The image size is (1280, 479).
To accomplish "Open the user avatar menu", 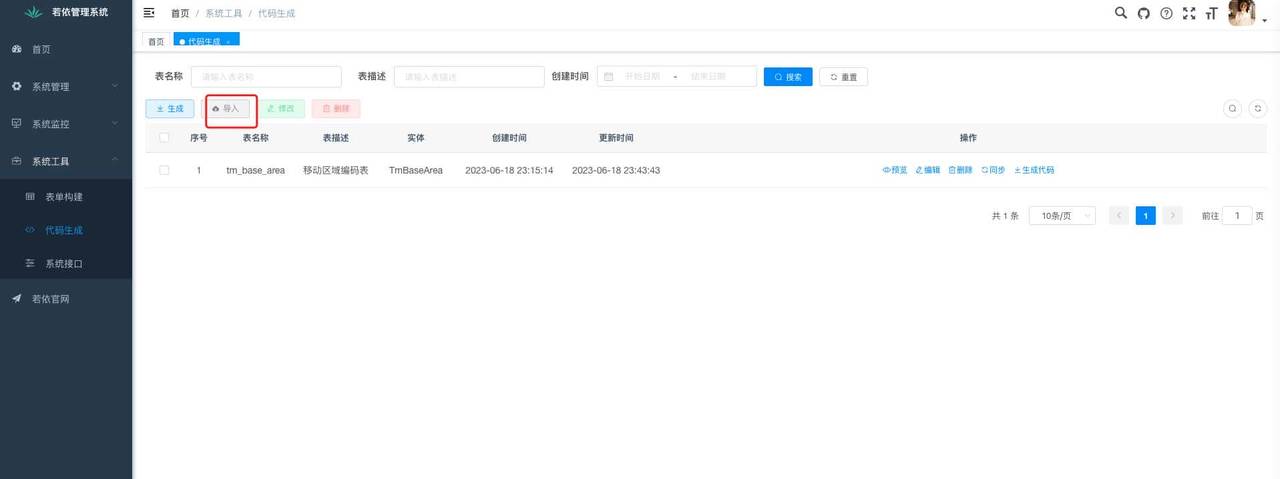I will click(1241, 13).
